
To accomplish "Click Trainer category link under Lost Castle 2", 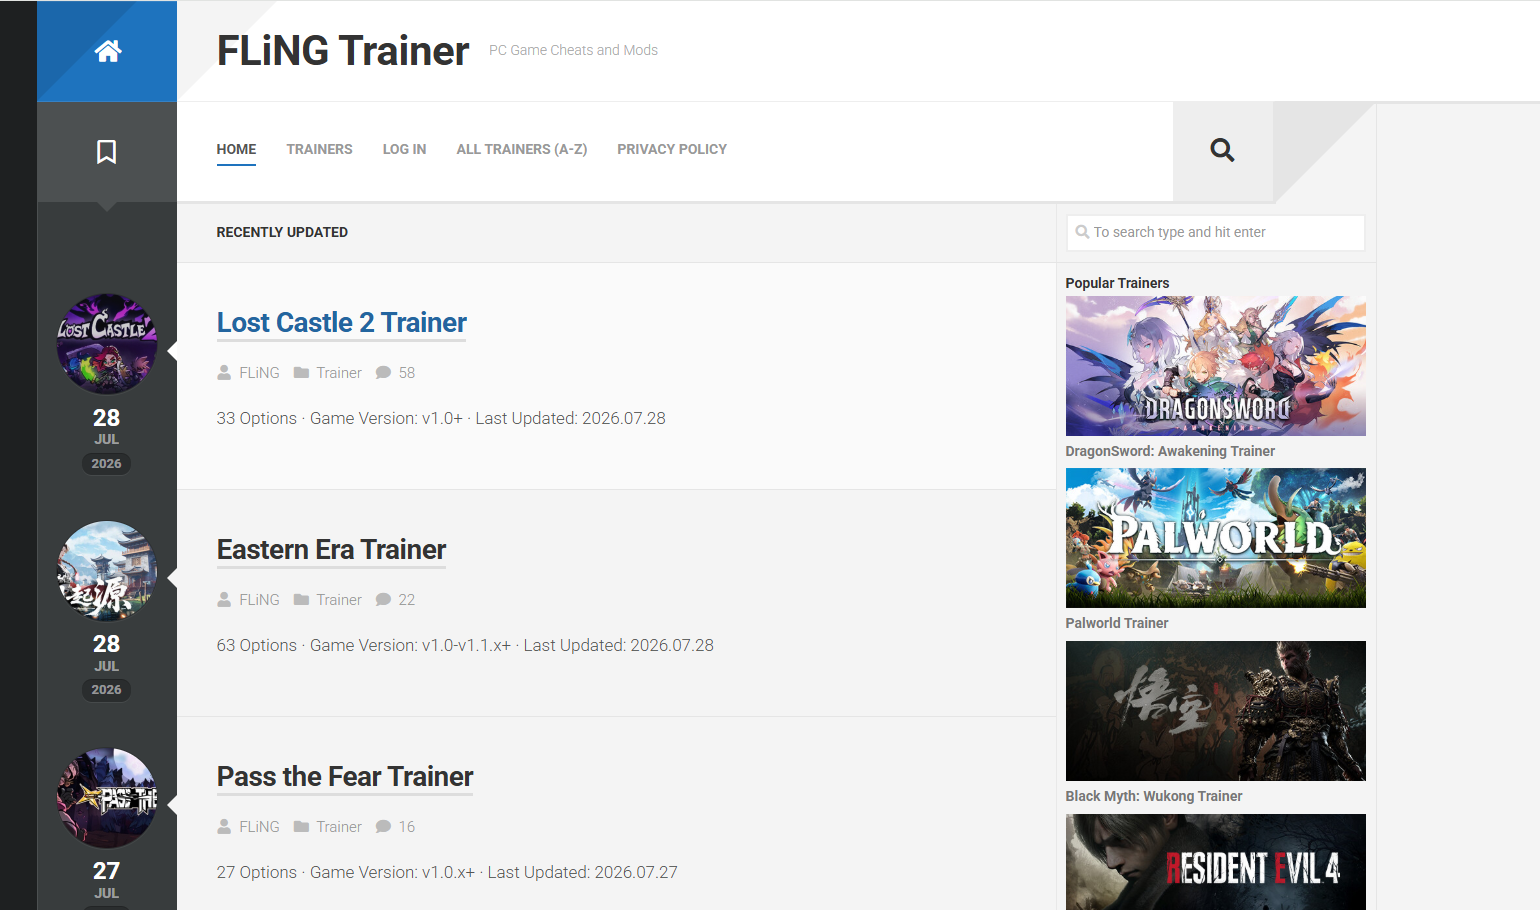I will tap(339, 373).
